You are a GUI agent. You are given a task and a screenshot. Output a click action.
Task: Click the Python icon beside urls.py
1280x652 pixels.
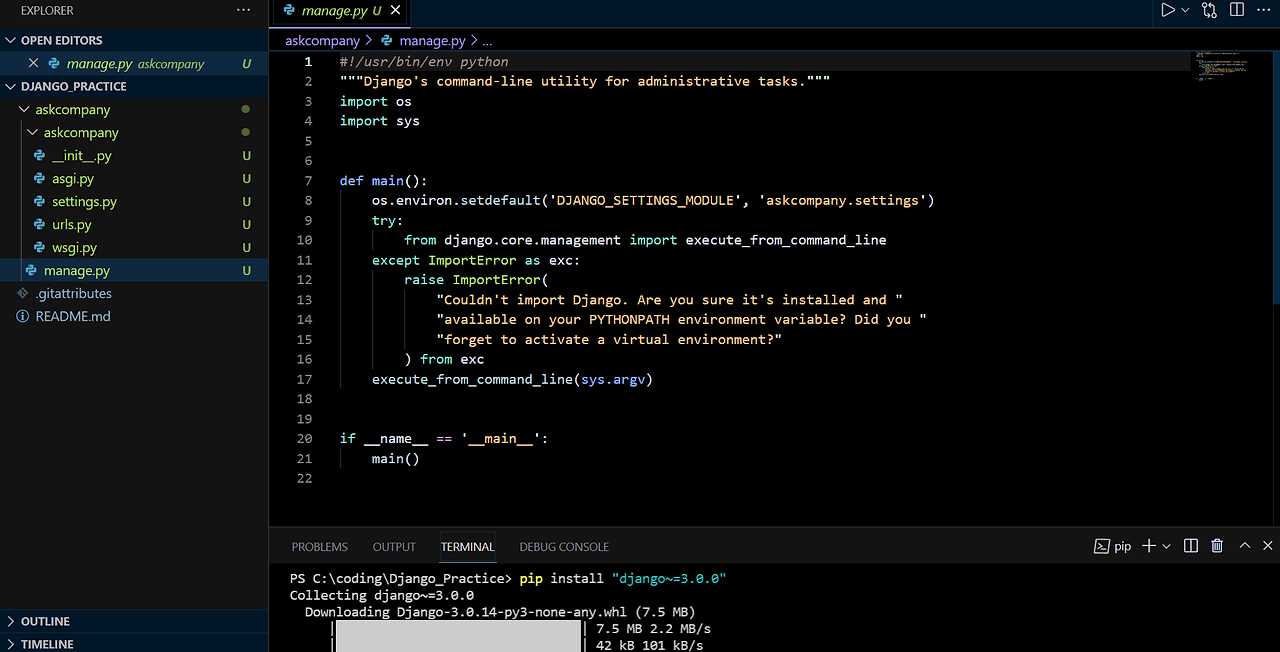tap(40, 224)
